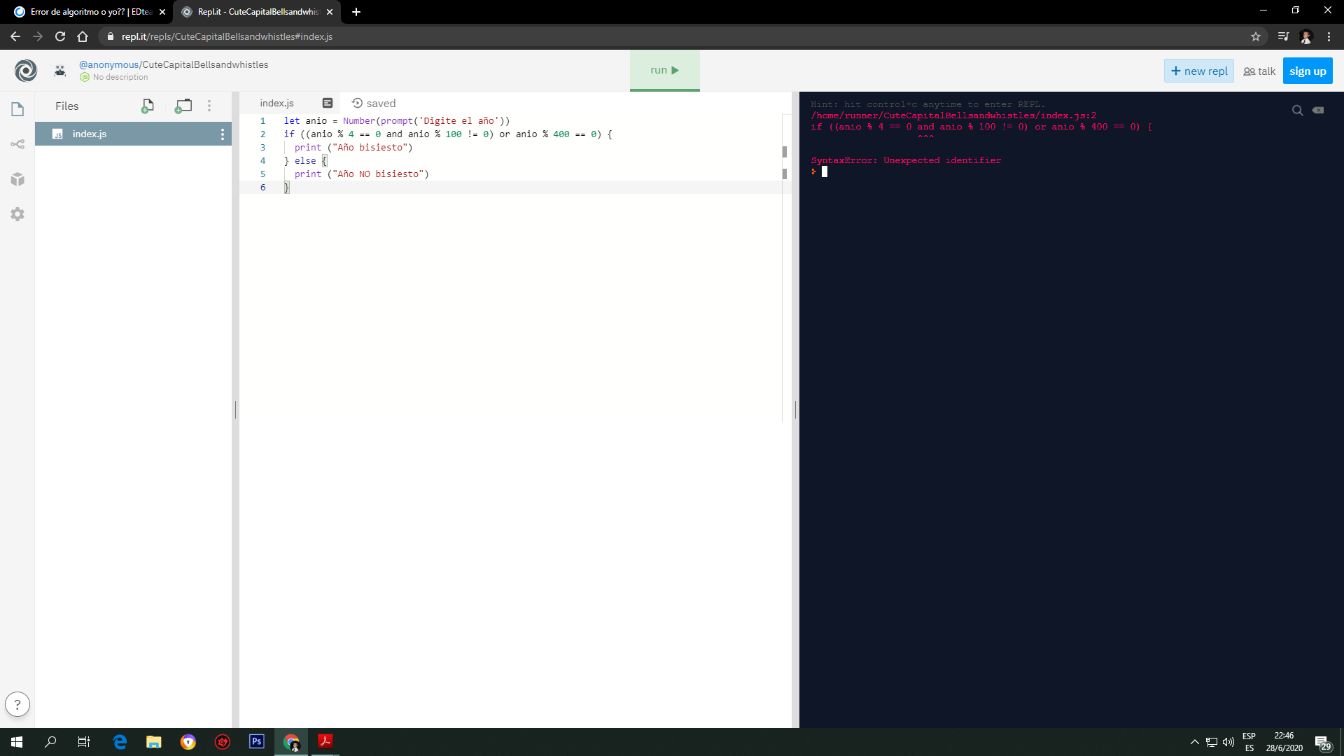Open the talk link
Viewport: 1344px width, 756px height.
[1260, 71]
